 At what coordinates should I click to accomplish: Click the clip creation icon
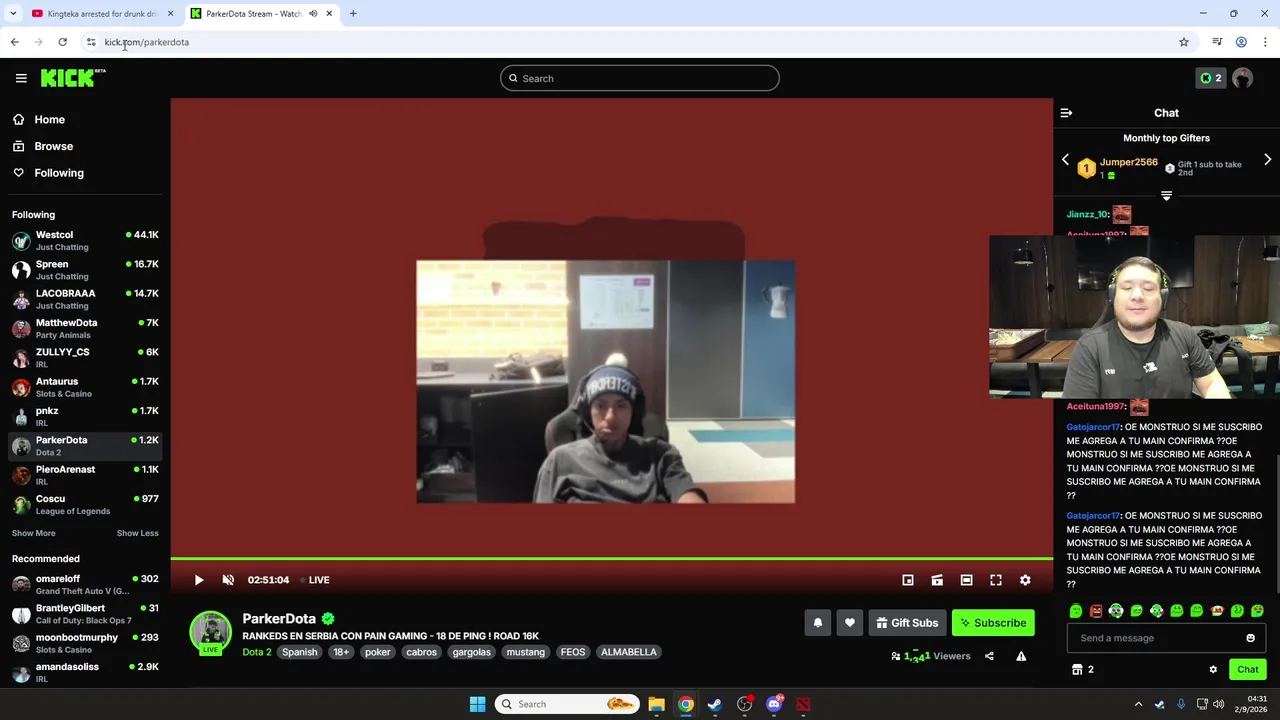[937, 580]
